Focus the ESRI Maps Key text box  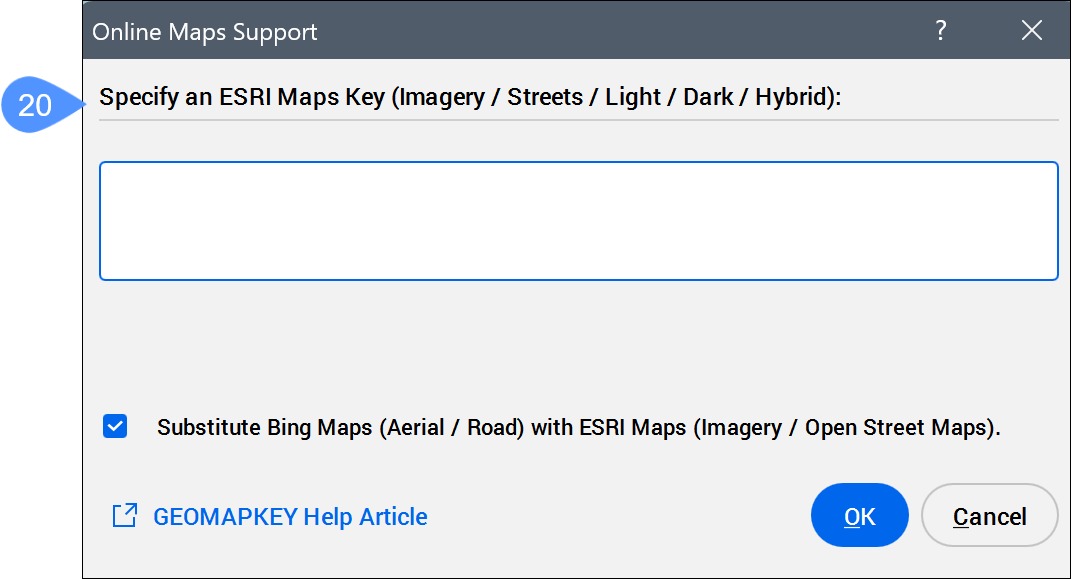(x=578, y=221)
